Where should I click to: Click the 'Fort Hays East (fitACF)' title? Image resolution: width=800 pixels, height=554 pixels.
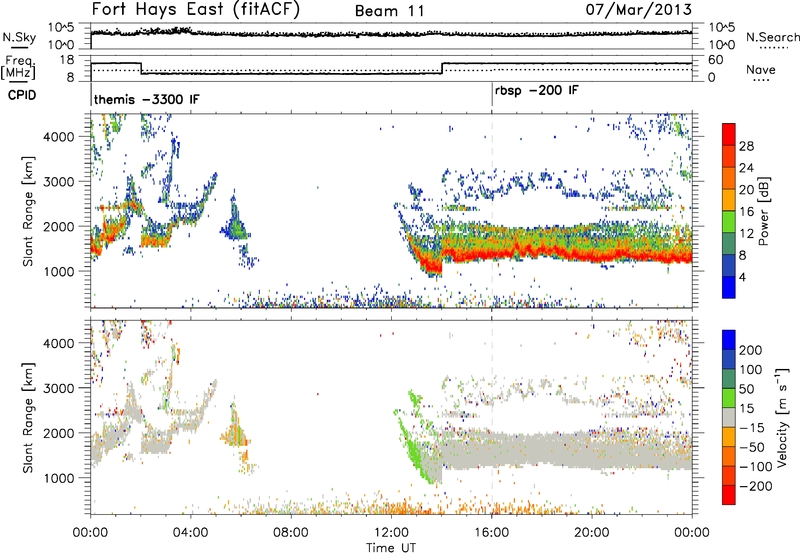(195, 9)
